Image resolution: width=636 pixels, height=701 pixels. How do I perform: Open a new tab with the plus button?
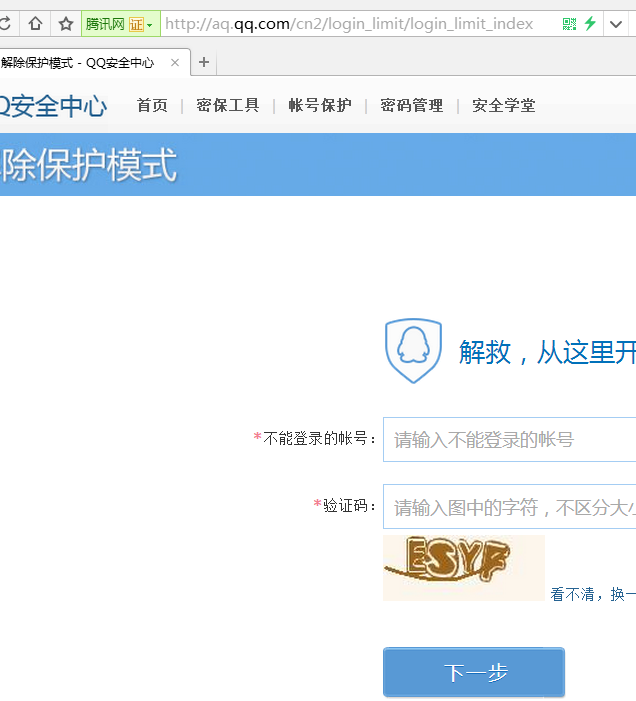(204, 62)
